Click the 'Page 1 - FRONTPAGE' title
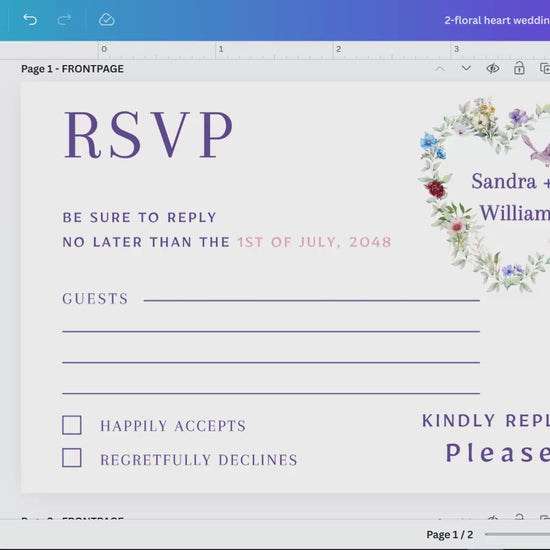The image size is (550, 550). pos(72,69)
